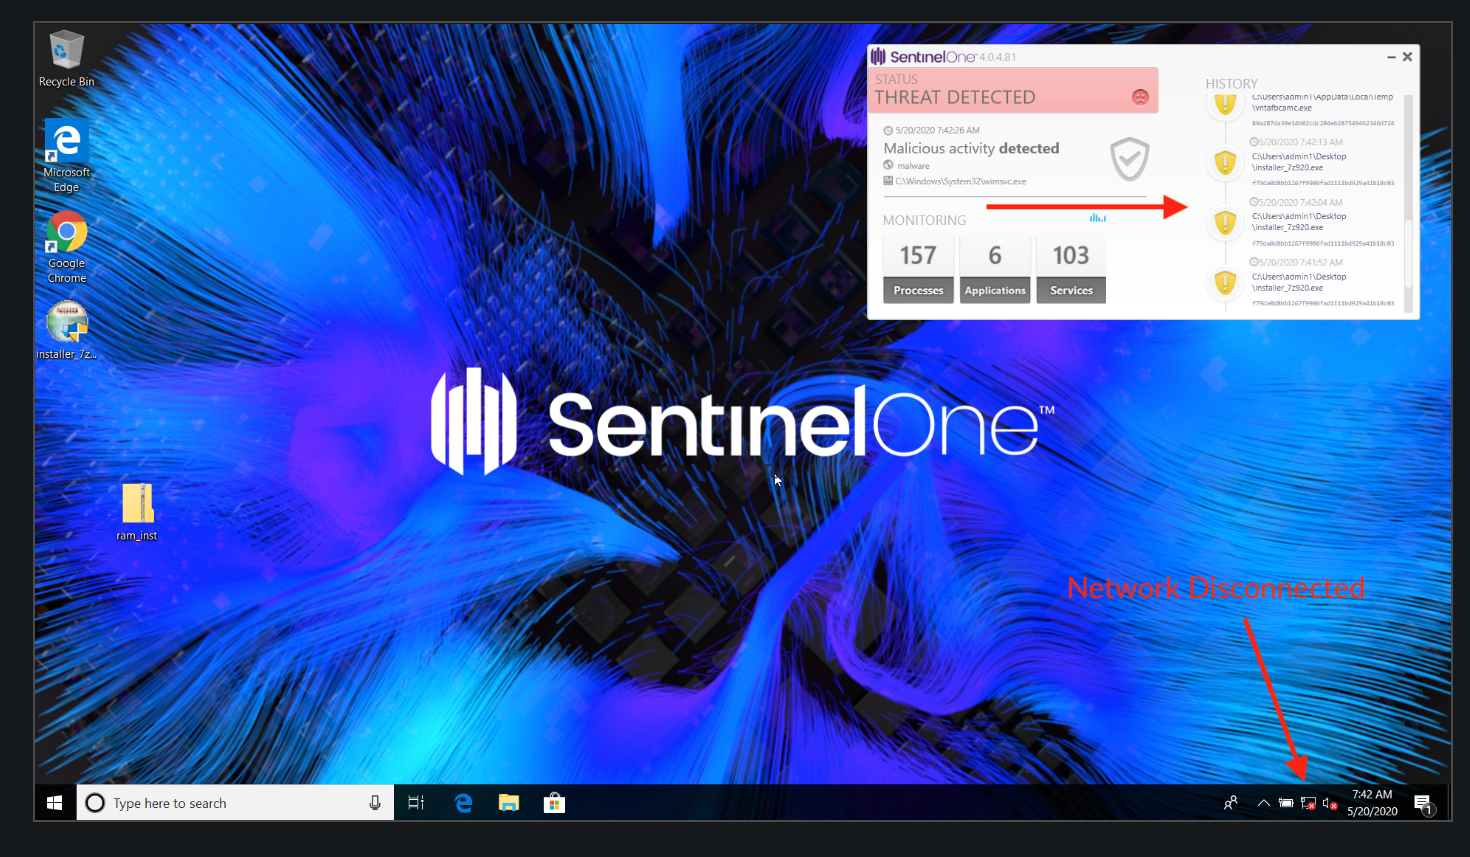Open Microsoft Store from the taskbar
Viewport: 1470px width, 857px height.
pyautogui.click(x=554, y=803)
